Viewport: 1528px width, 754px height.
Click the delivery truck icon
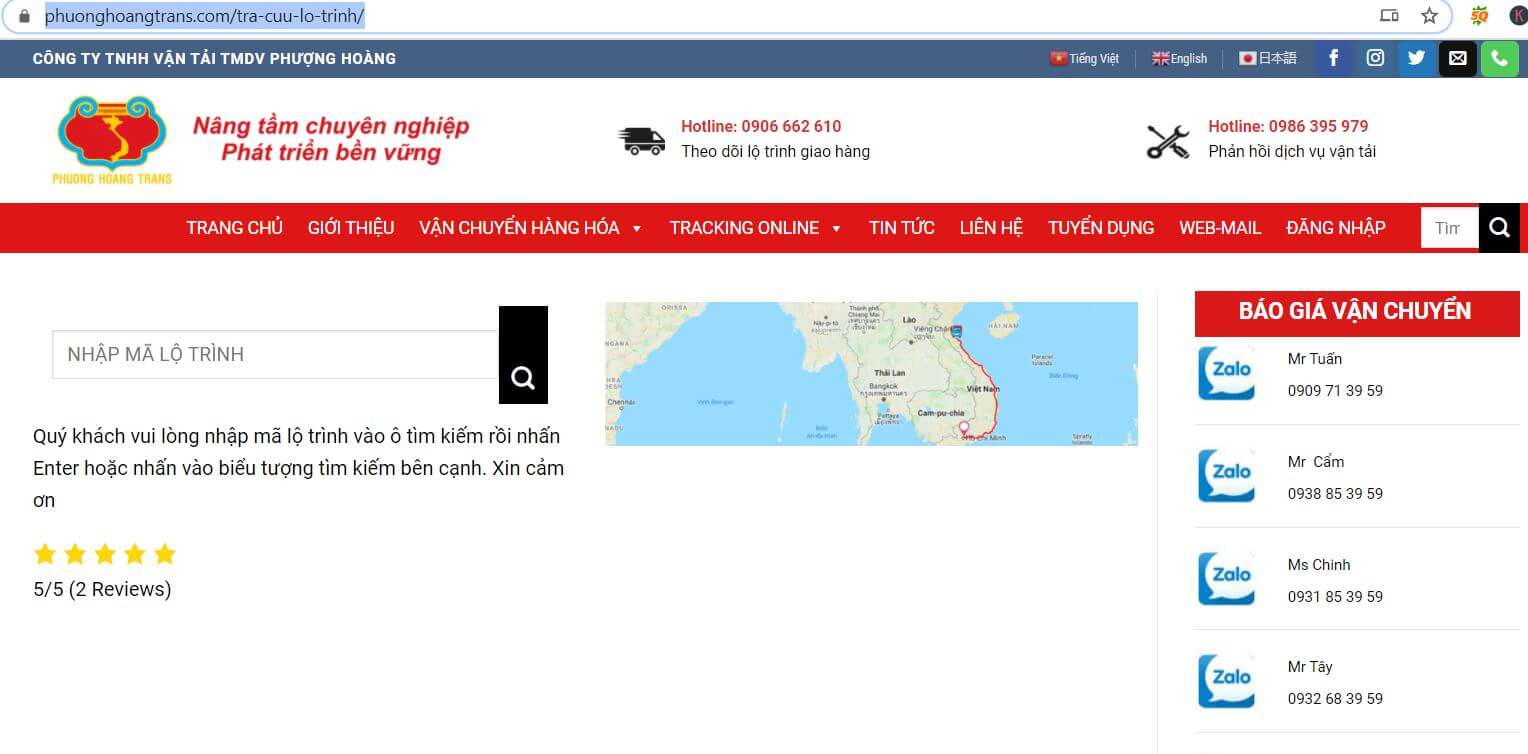coord(642,140)
